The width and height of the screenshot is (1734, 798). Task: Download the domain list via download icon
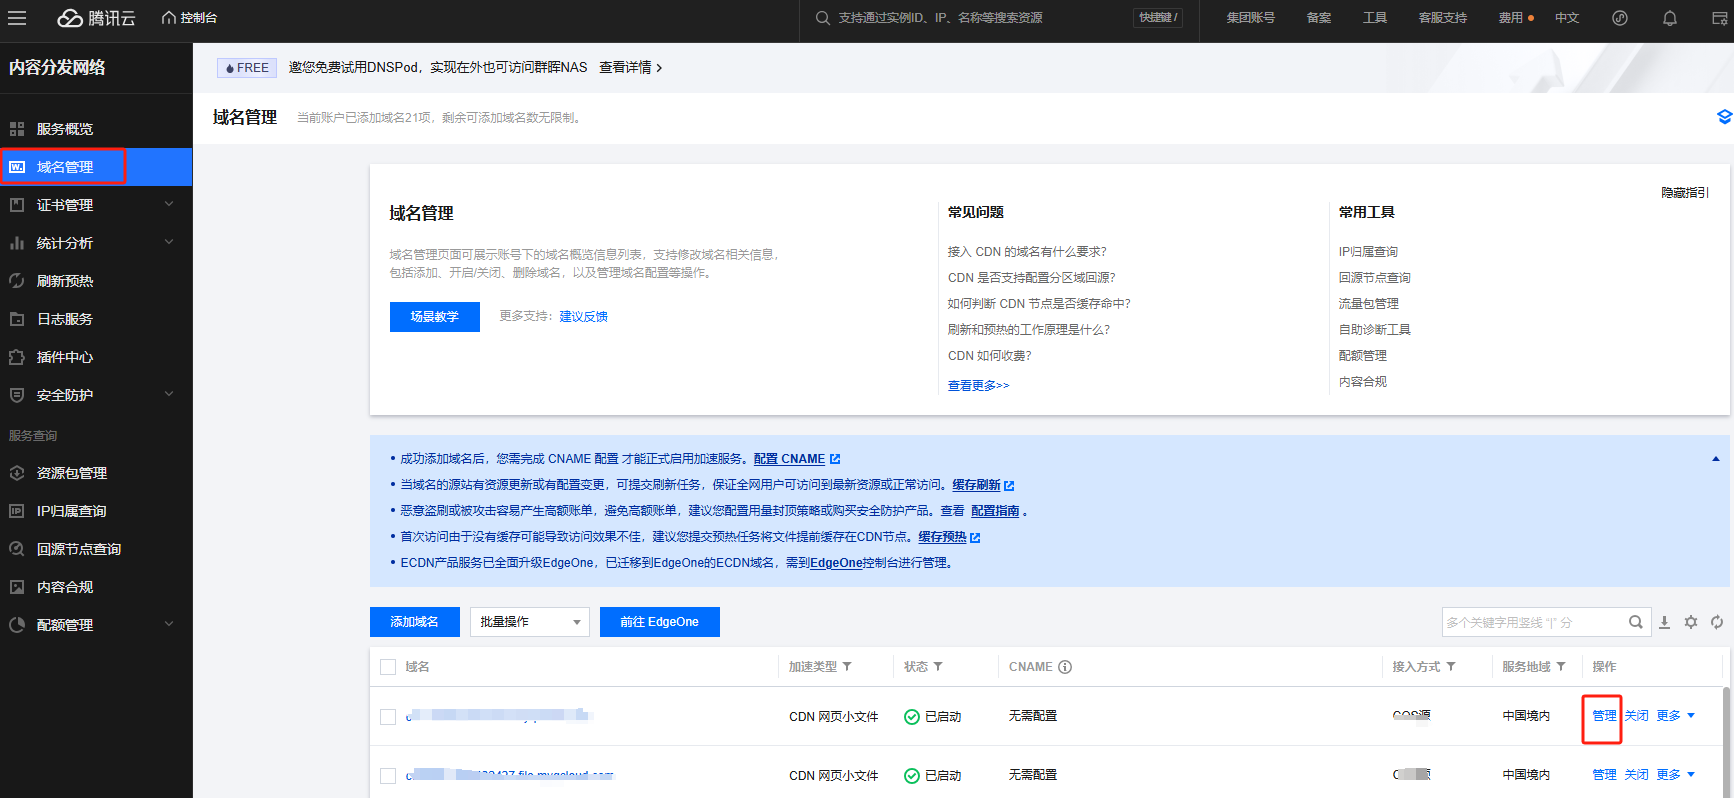1665,622
